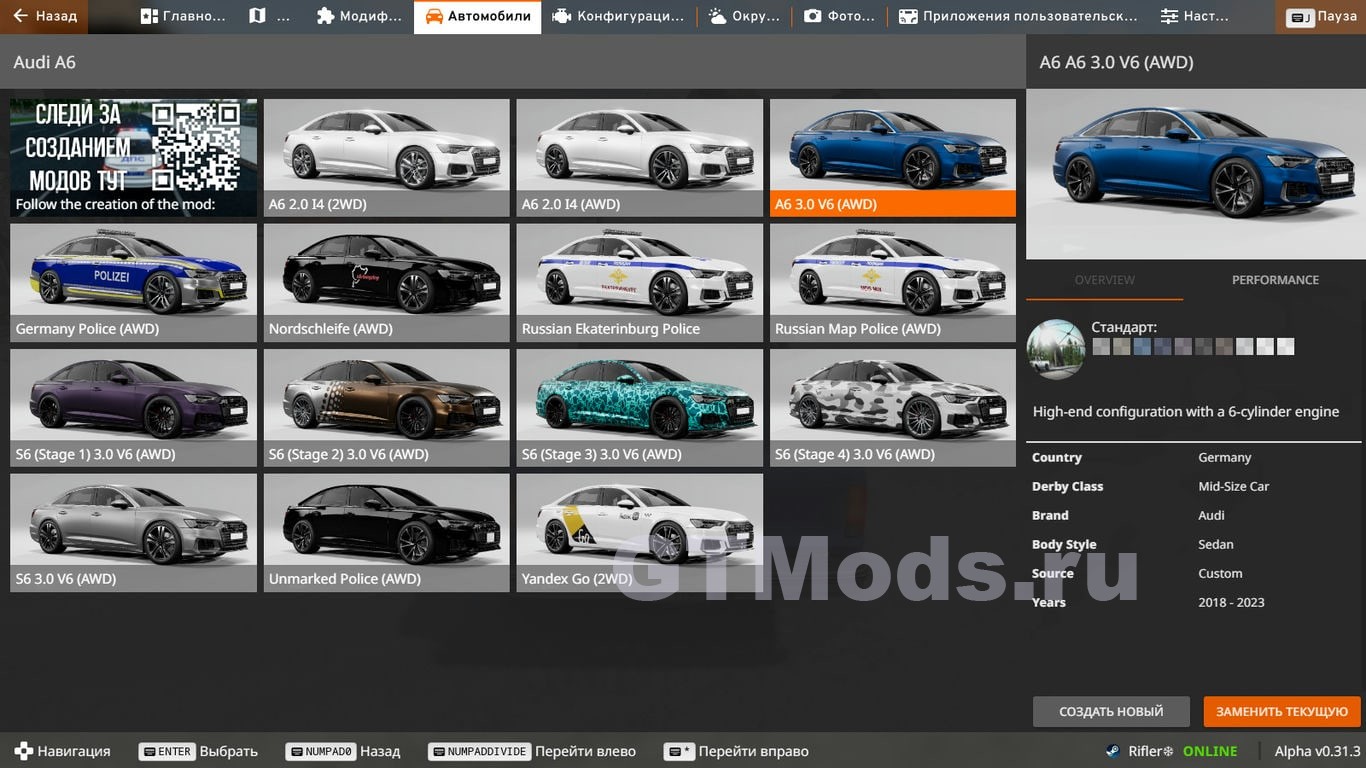
Task: Select the S6 (Stage 2) 3.0 V6 car
Action: [386, 408]
